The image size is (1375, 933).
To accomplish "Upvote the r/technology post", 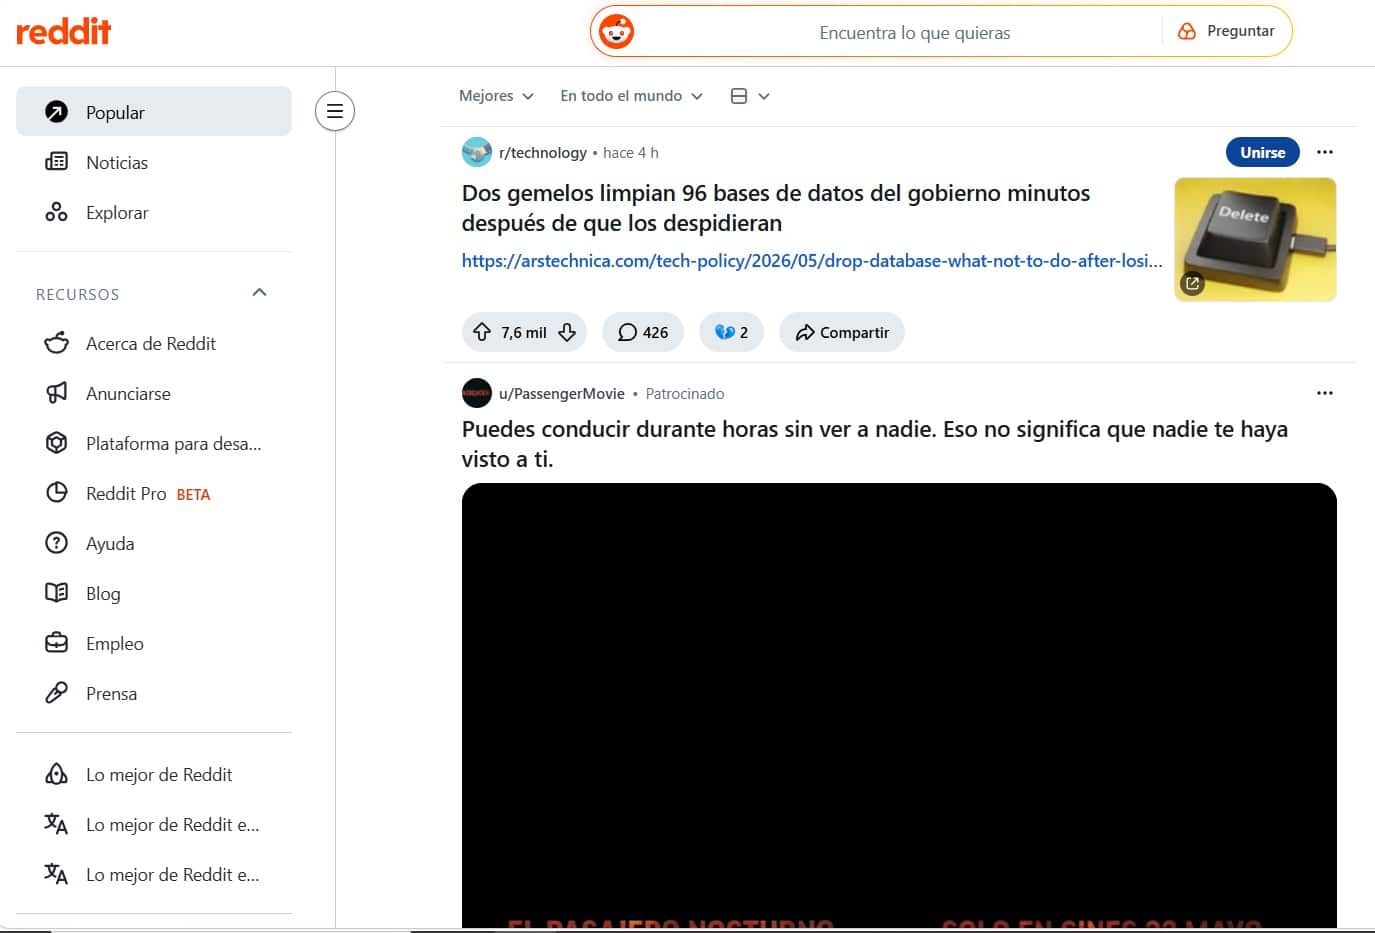I will pyautogui.click(x=482, y=332).
